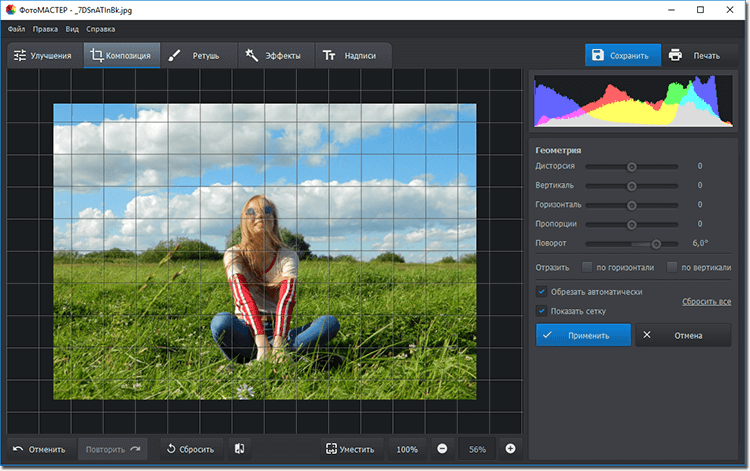Open the Эффекты tab
Viewport: 750px width, 471px height.
[x=276, y=55]
